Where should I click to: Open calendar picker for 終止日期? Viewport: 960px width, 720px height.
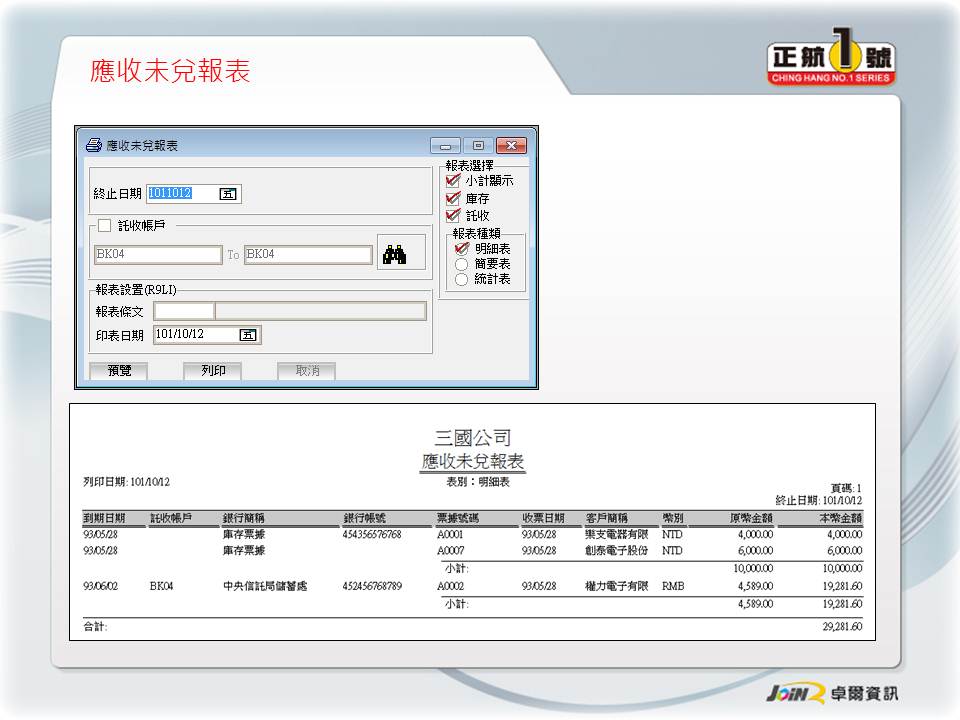(229, 194)
